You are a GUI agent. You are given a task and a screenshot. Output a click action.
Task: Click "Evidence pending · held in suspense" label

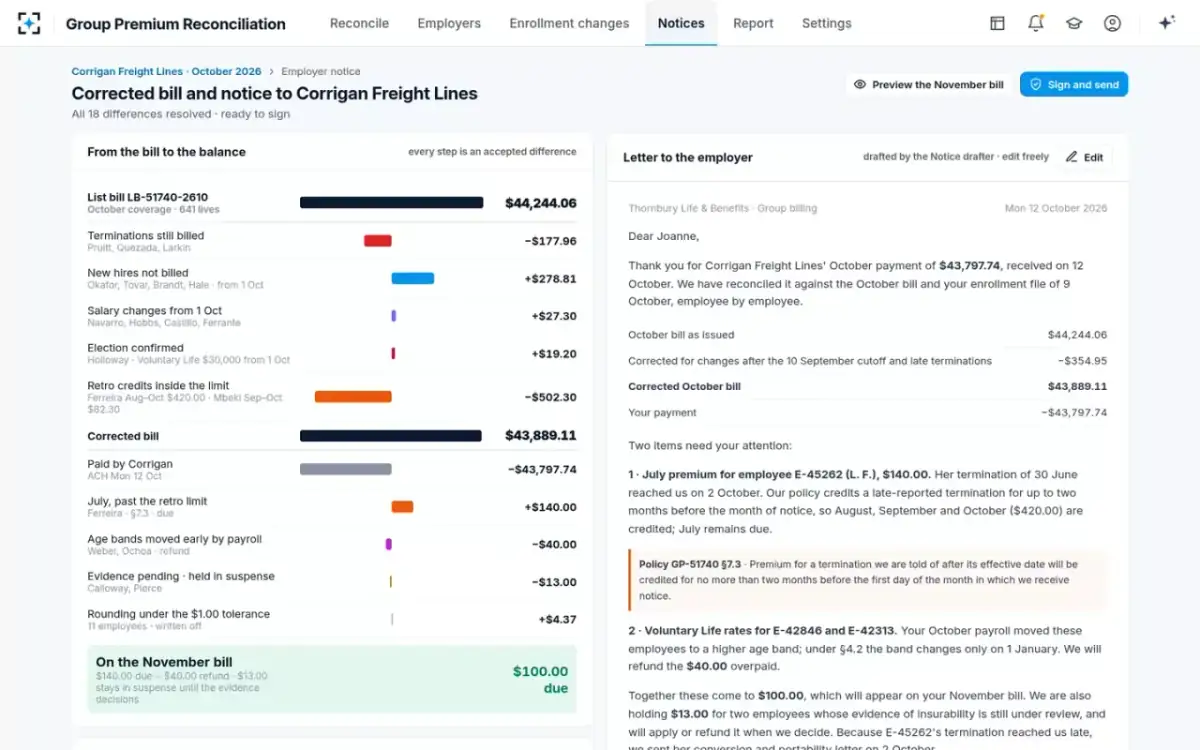(x=181, y=576)
